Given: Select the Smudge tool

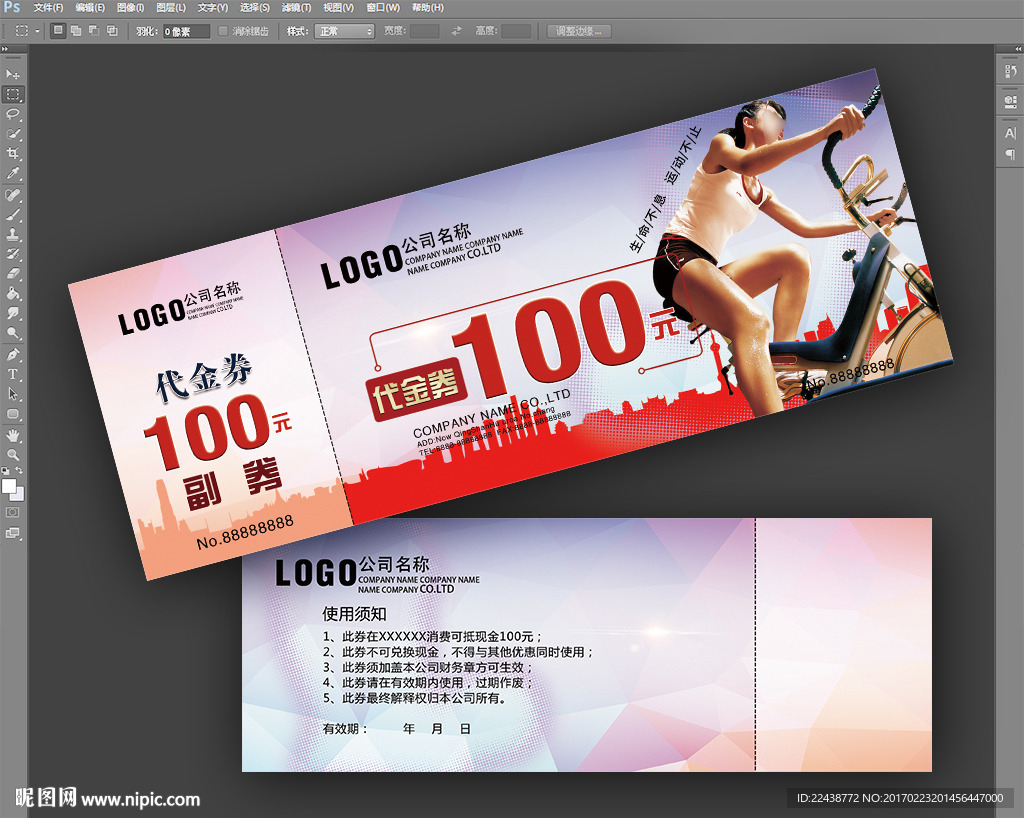Looking at the screenshot, I should coord(12,313).
